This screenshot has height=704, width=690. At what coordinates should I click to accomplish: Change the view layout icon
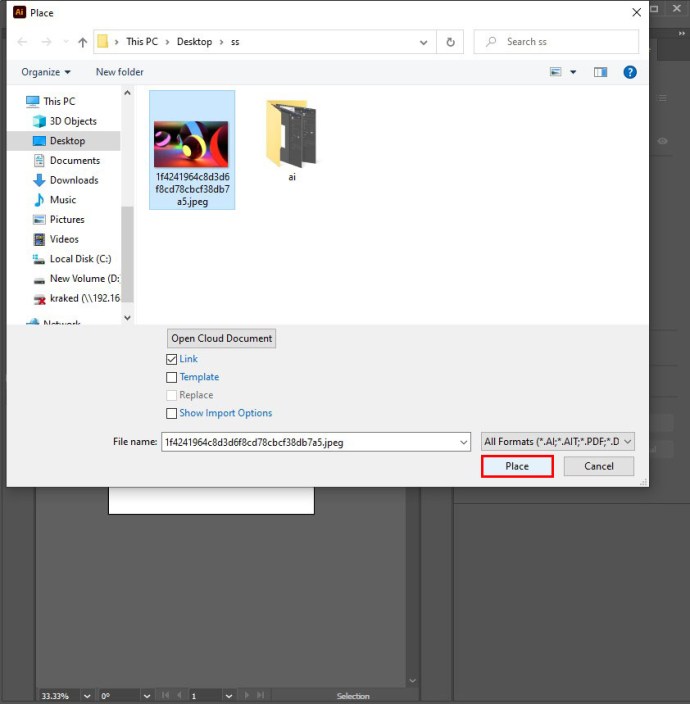[x=556, y=72]
